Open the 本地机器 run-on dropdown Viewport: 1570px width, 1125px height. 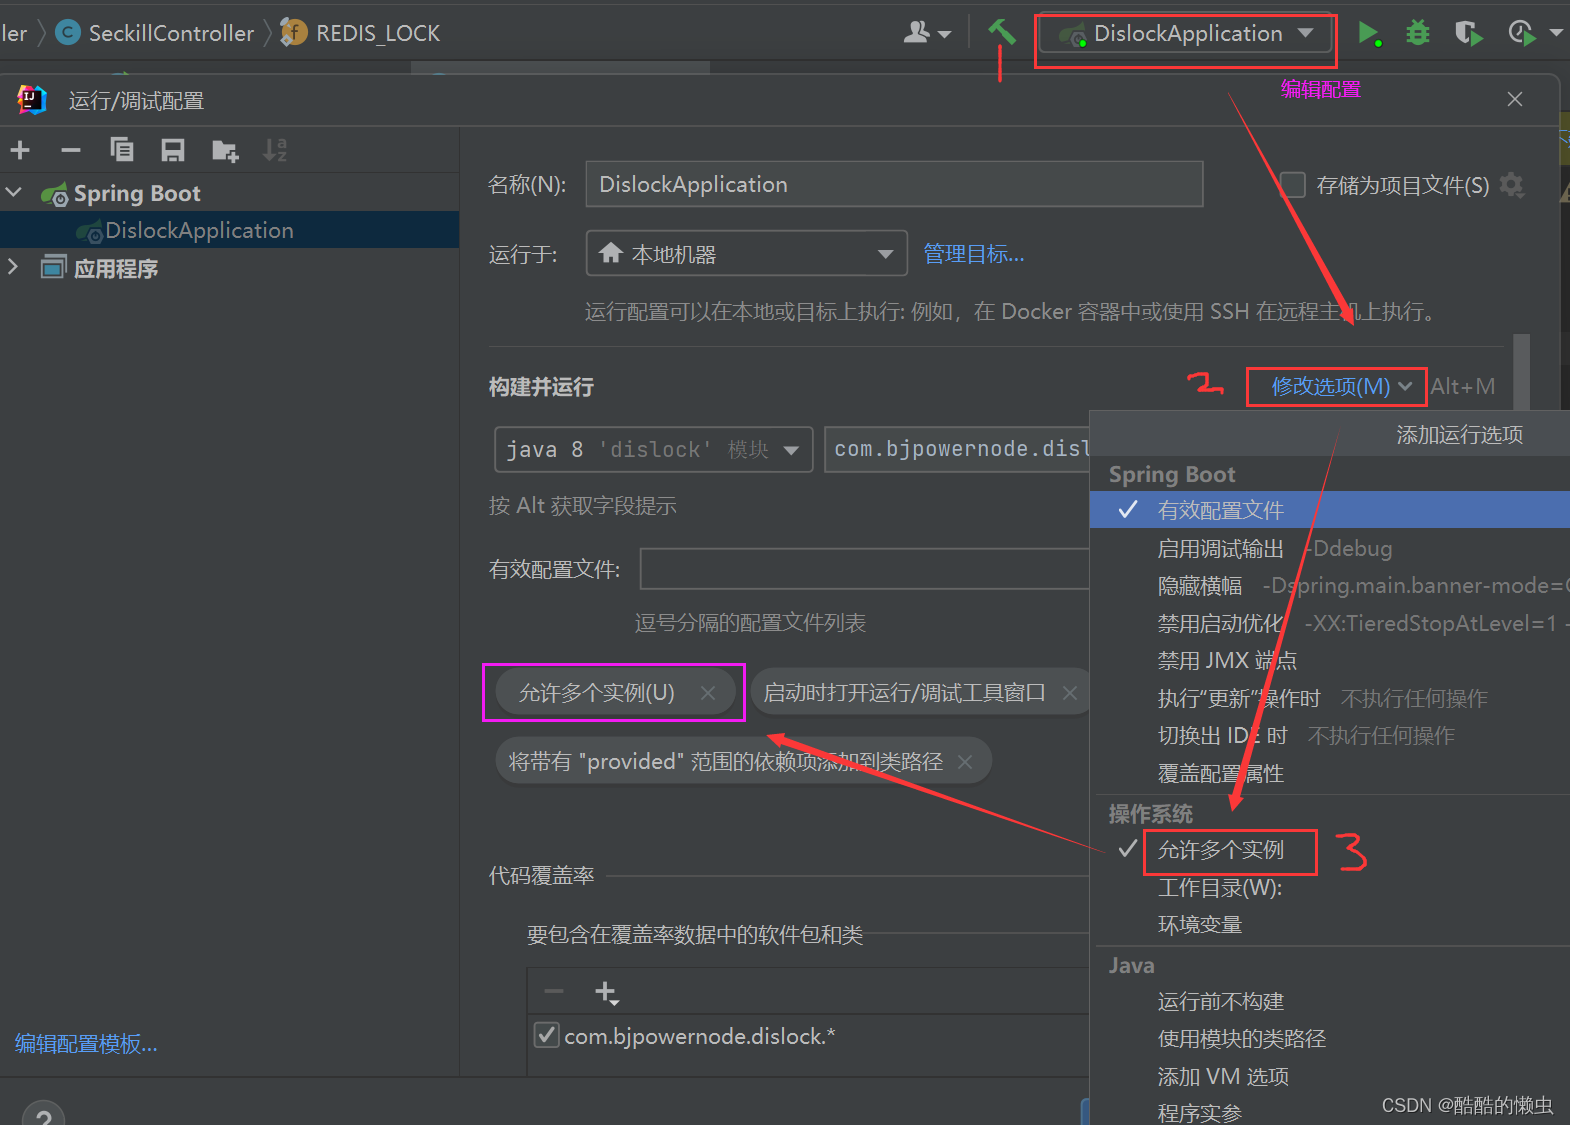(746, 254)
